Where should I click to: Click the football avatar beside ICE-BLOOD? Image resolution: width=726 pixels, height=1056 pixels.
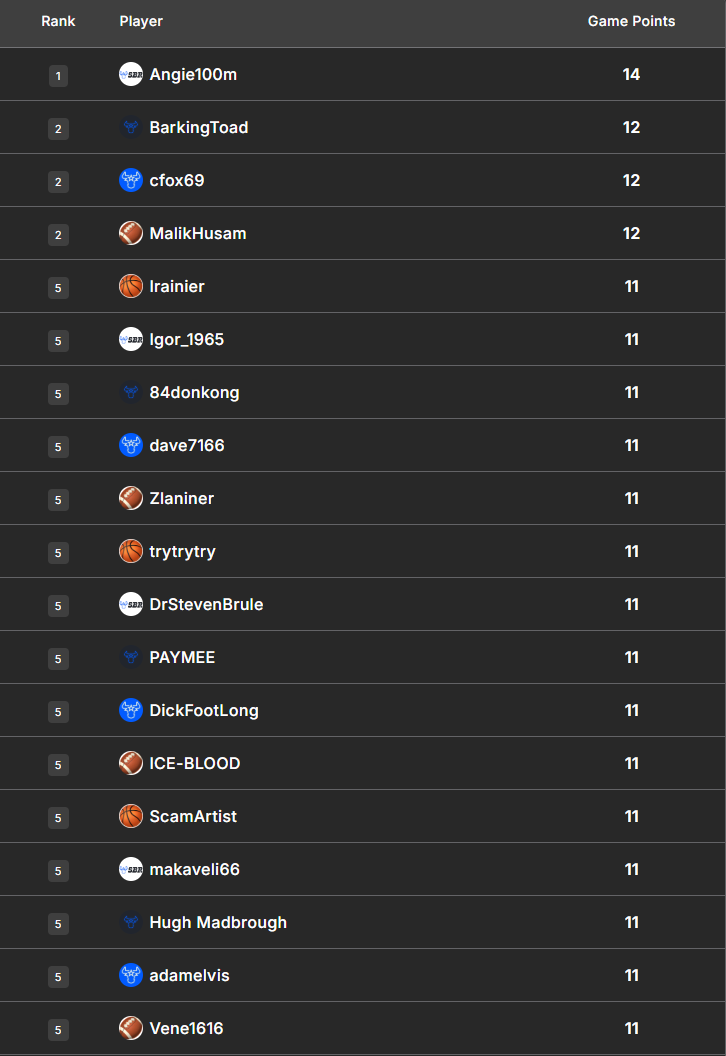(x=131, y=763)
